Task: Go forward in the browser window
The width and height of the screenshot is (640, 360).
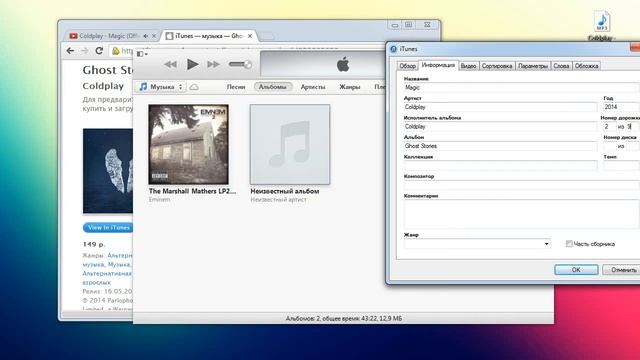Action: coord(84,51)
